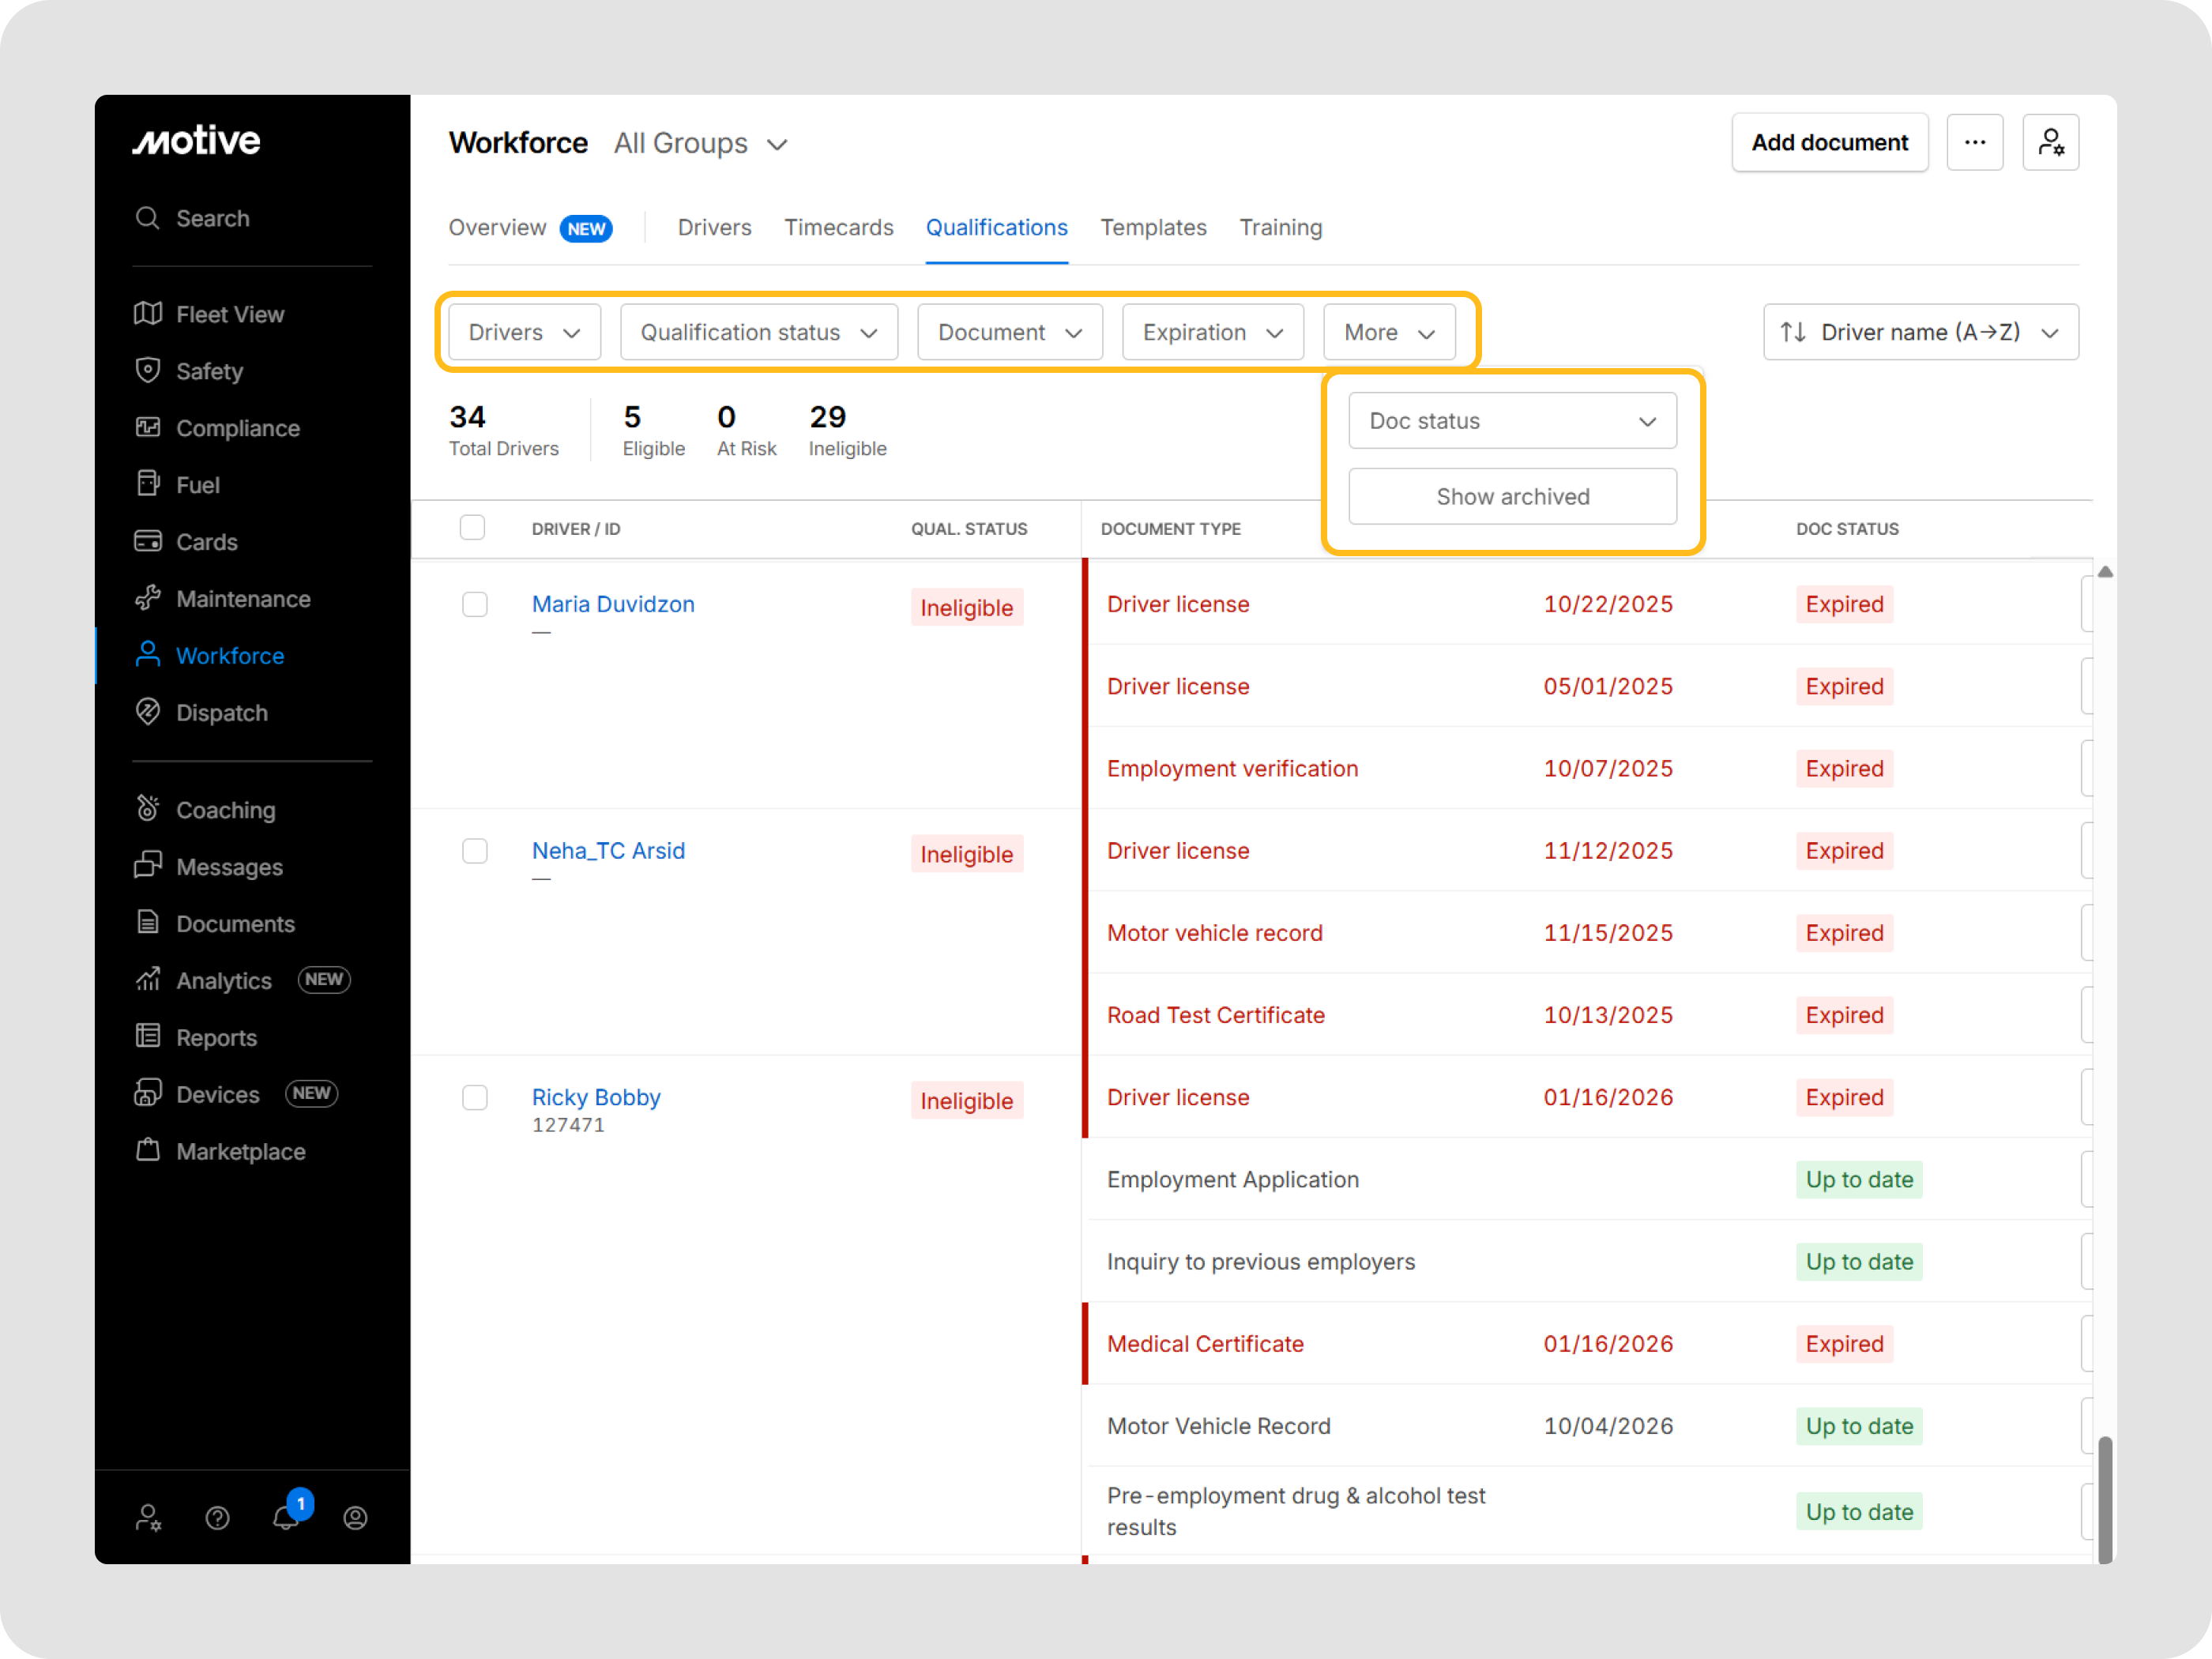Check the select-all drivers header checkbox
The width and height of the screenshot is (2212, 1659).
click(x=472, y=528)
